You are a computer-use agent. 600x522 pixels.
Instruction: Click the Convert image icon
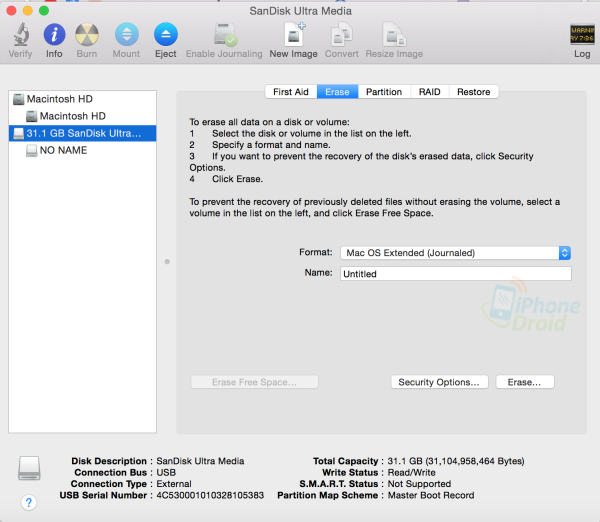point(342,34)
